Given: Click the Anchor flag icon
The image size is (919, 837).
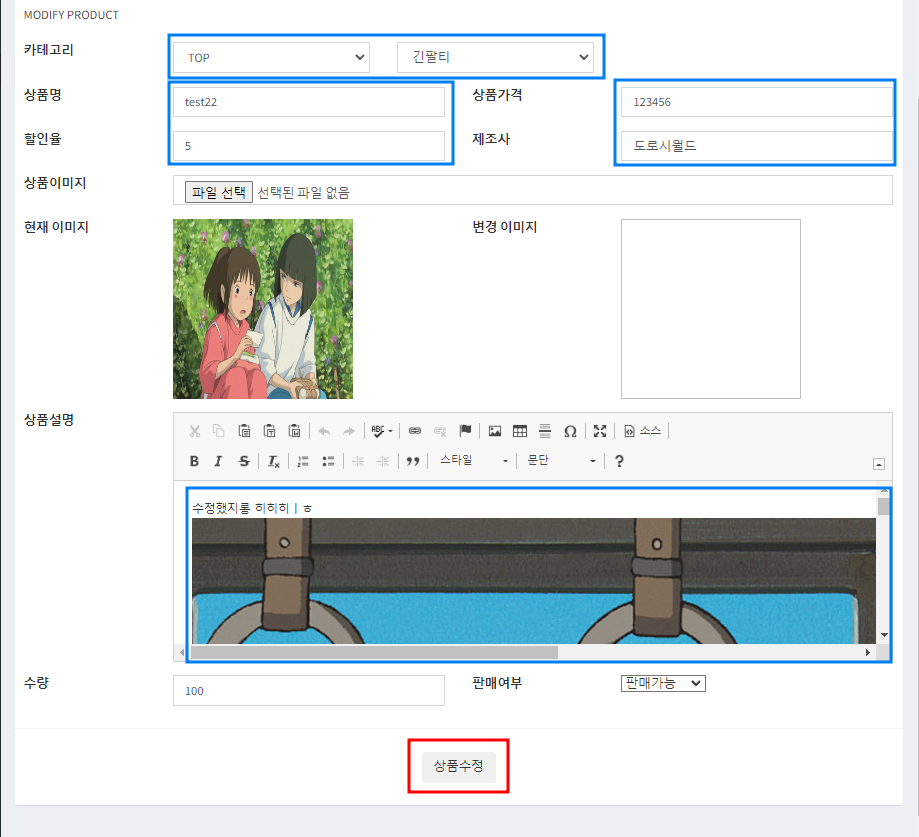Looking at the screenshot, I should coord(465,431).
